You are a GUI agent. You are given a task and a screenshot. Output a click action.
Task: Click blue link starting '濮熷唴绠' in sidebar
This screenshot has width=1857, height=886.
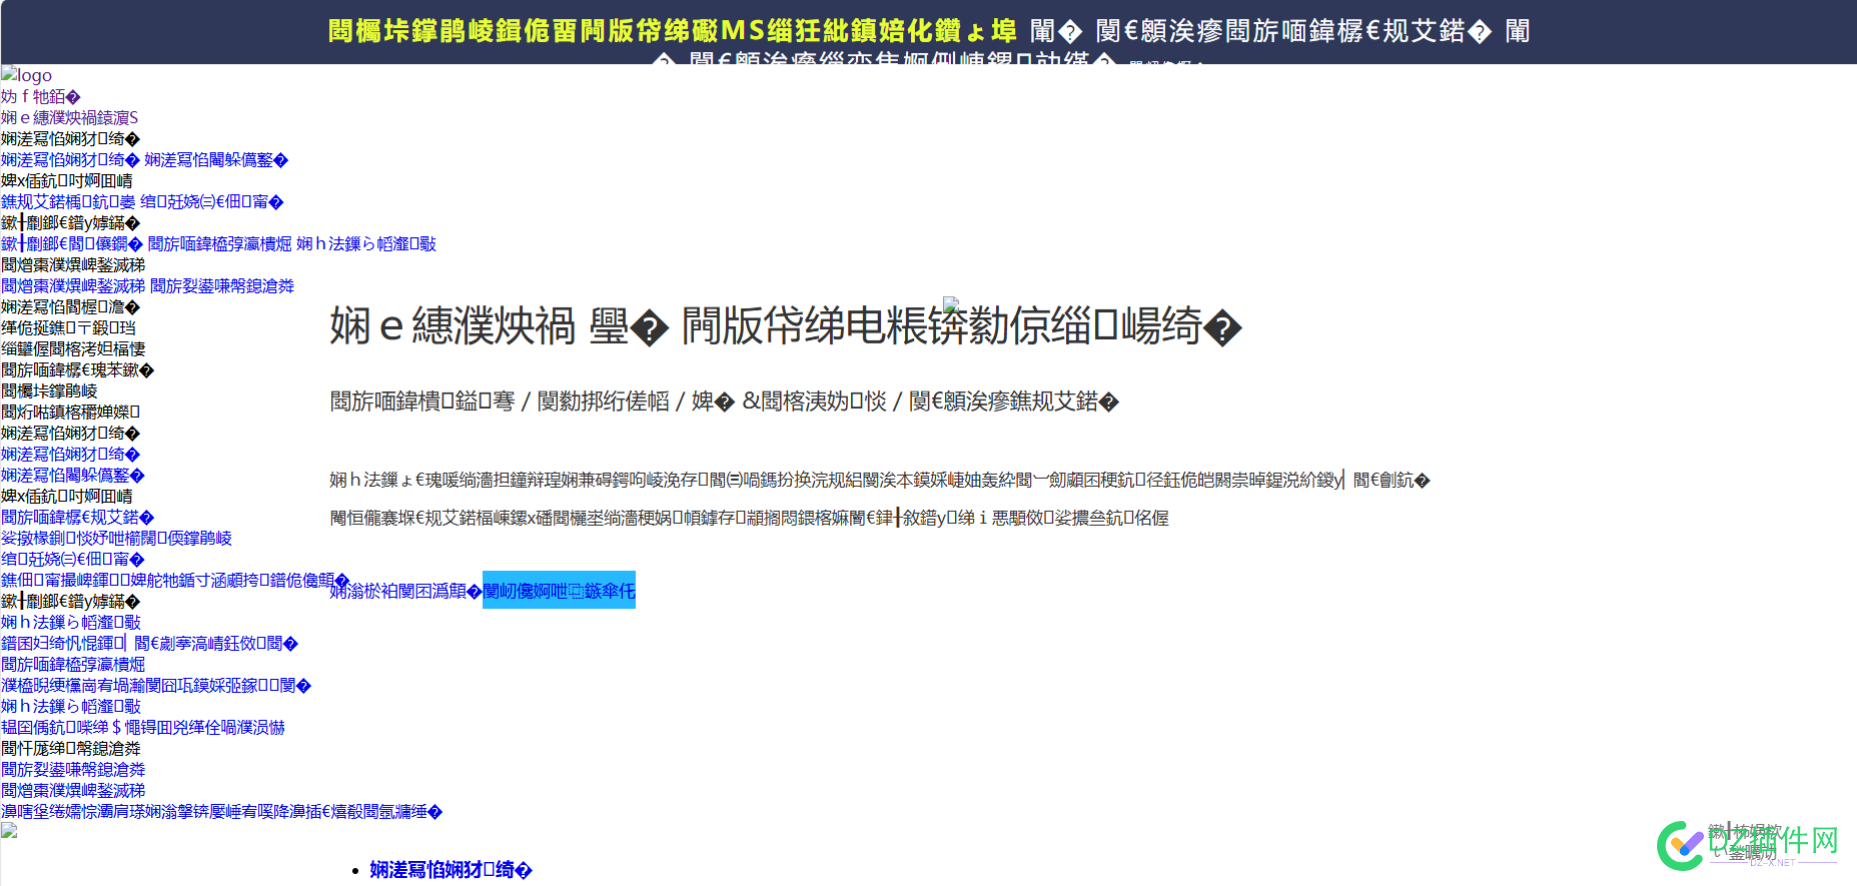(x=156, y=685)
